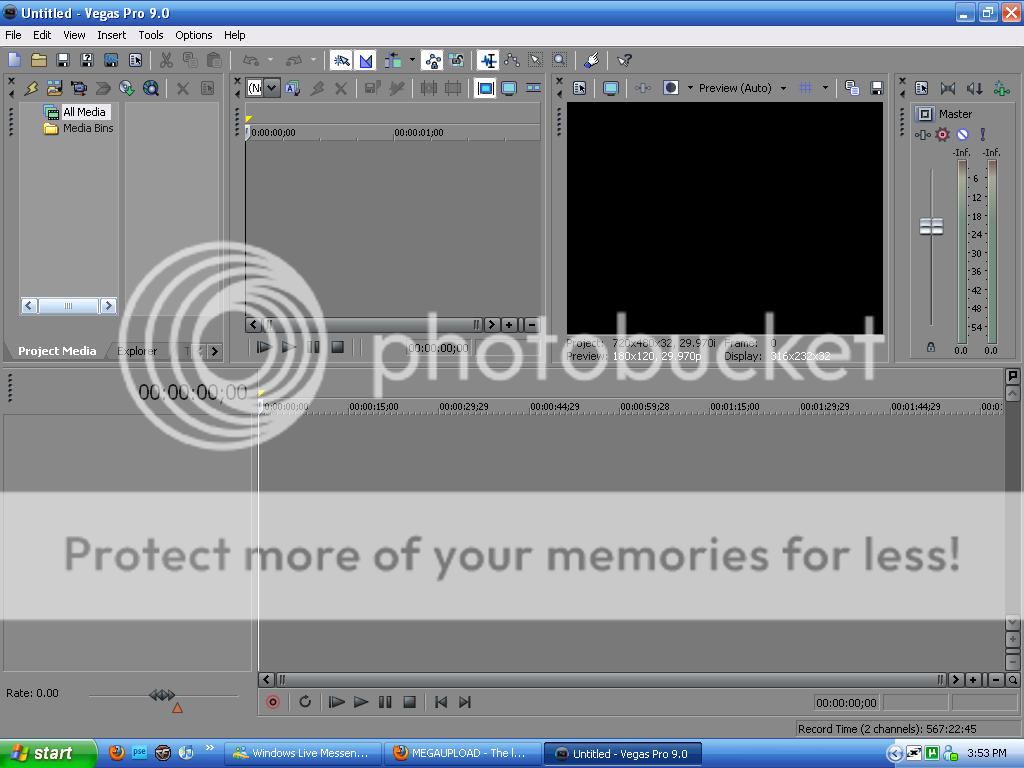Screen dimensions: 1024x768
Task: Click the Downmix Output icon in mixer
Action: click(x=948, y=88)
